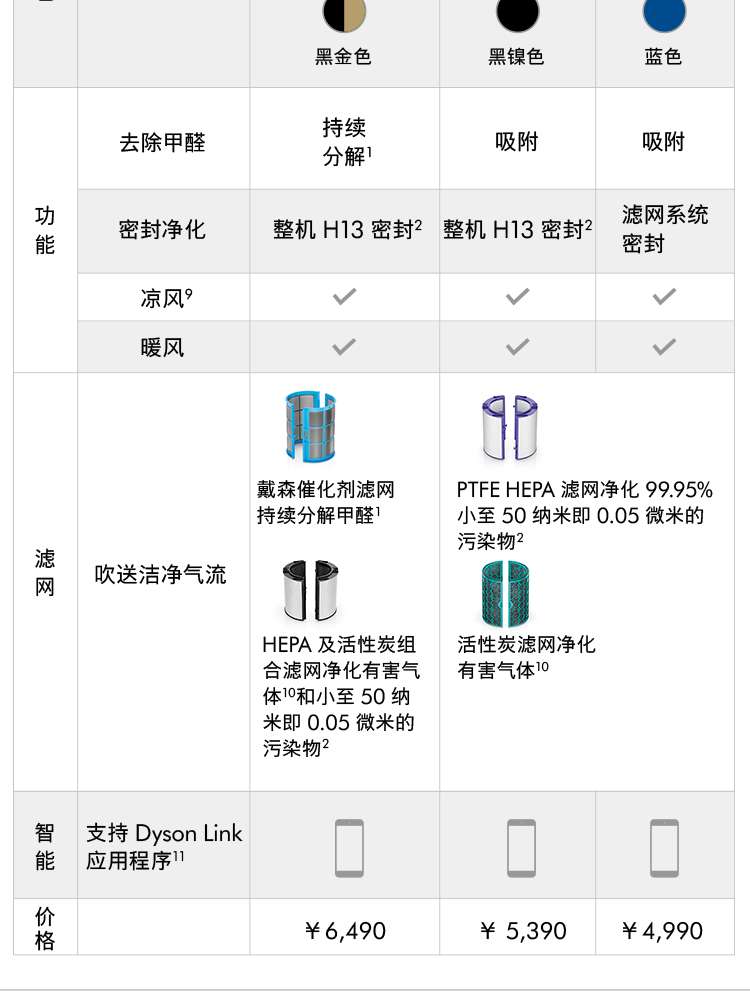
Task: Click the 去除甲醛 row label
Action: (x=162, y=142)
